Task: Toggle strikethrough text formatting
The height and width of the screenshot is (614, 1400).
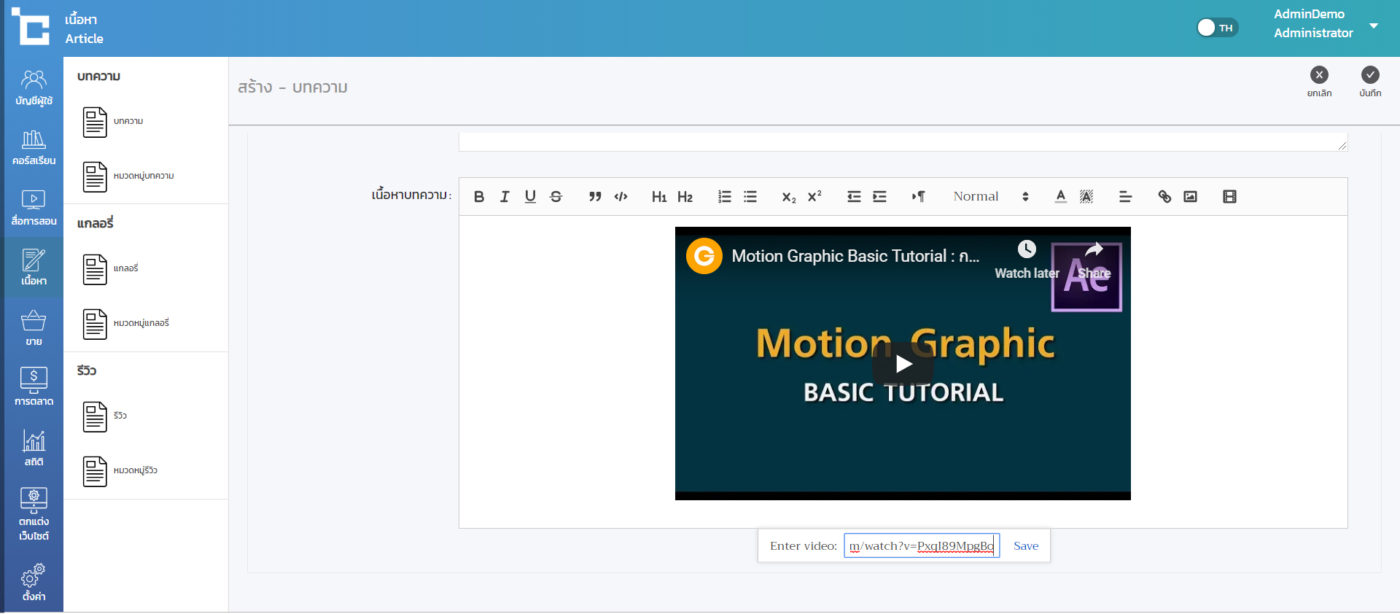Action: 556,197
